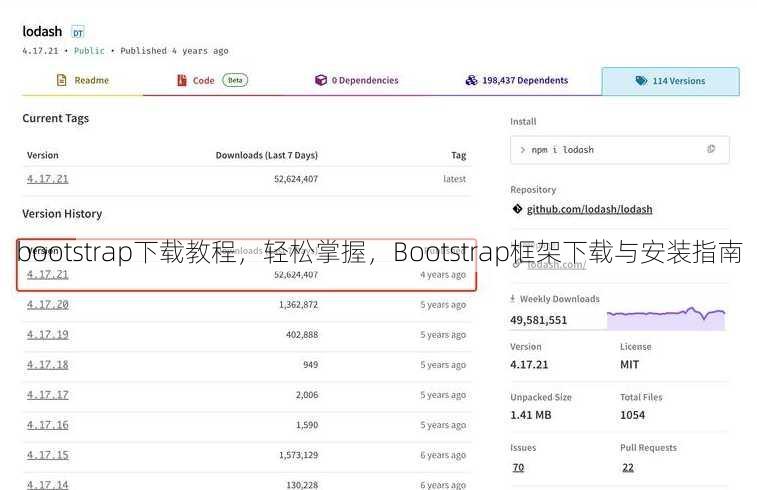Open the Readme tab
The height and width of the screenshot is (490, 757).
[x=83, y=80]
